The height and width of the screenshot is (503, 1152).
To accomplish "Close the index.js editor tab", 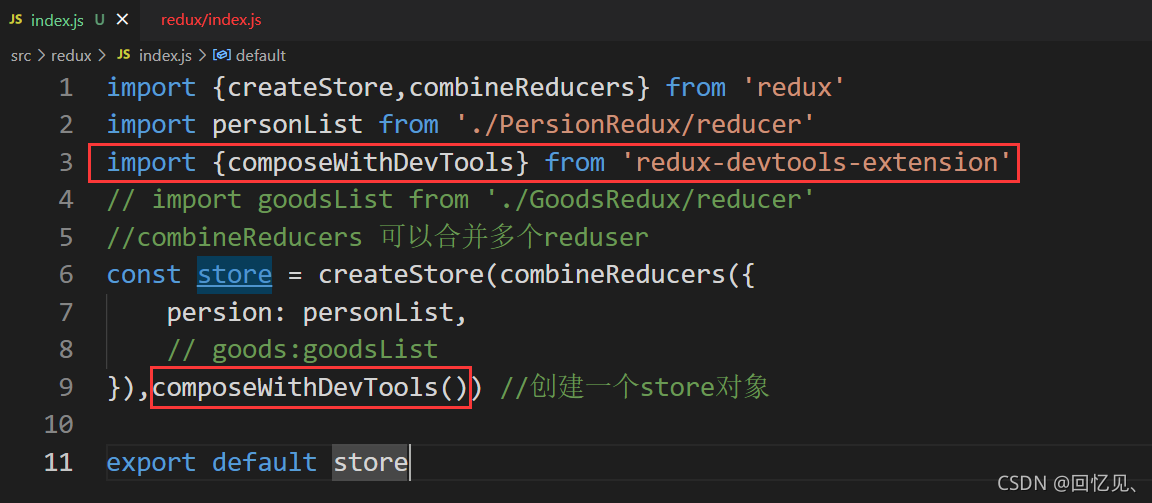I will tap(122, 20).
